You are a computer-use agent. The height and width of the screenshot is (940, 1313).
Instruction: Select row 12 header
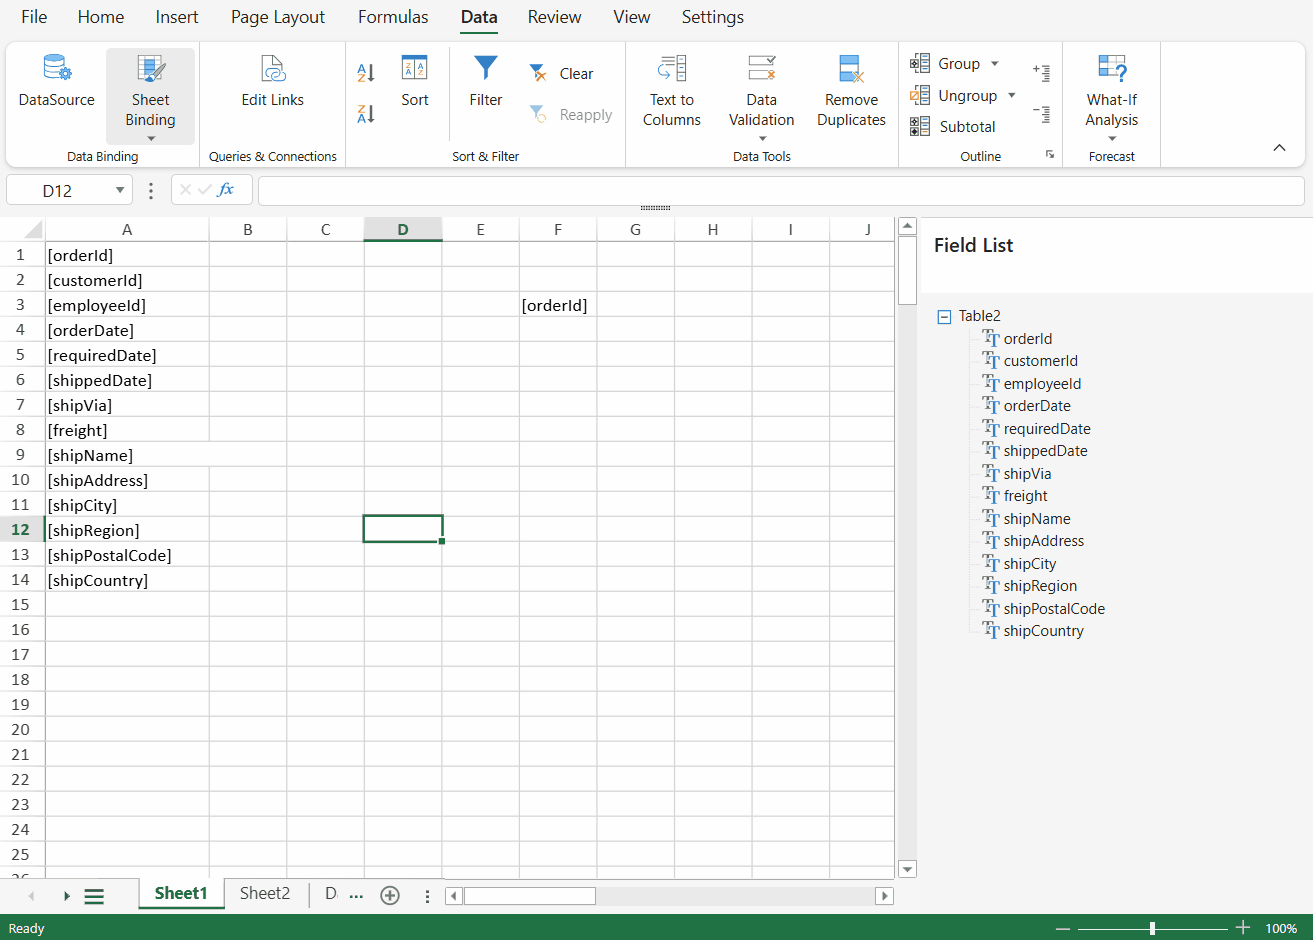[21, 530]
